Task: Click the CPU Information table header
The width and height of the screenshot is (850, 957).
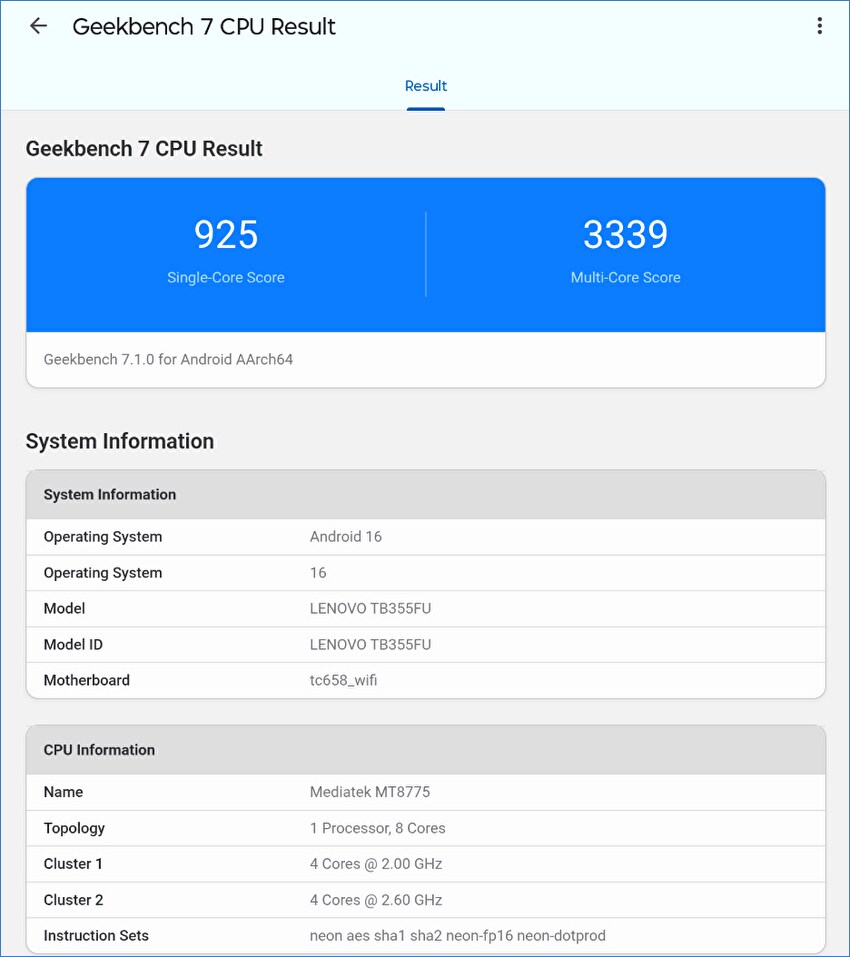Action: pyautogui.click(x=426, y=750)
